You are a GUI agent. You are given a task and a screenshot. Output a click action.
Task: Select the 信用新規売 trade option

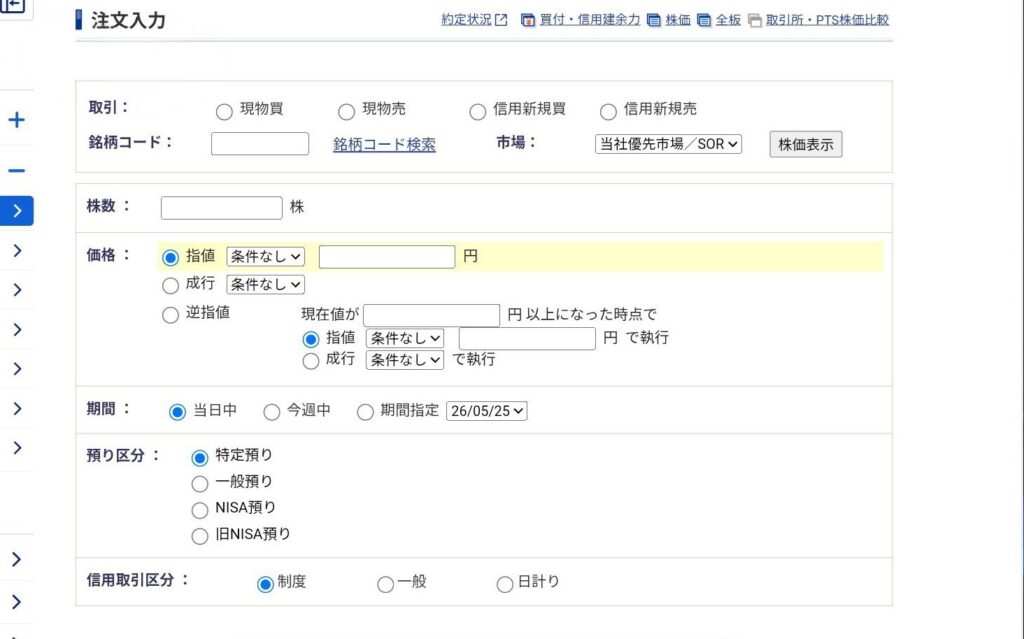point(608,112)
